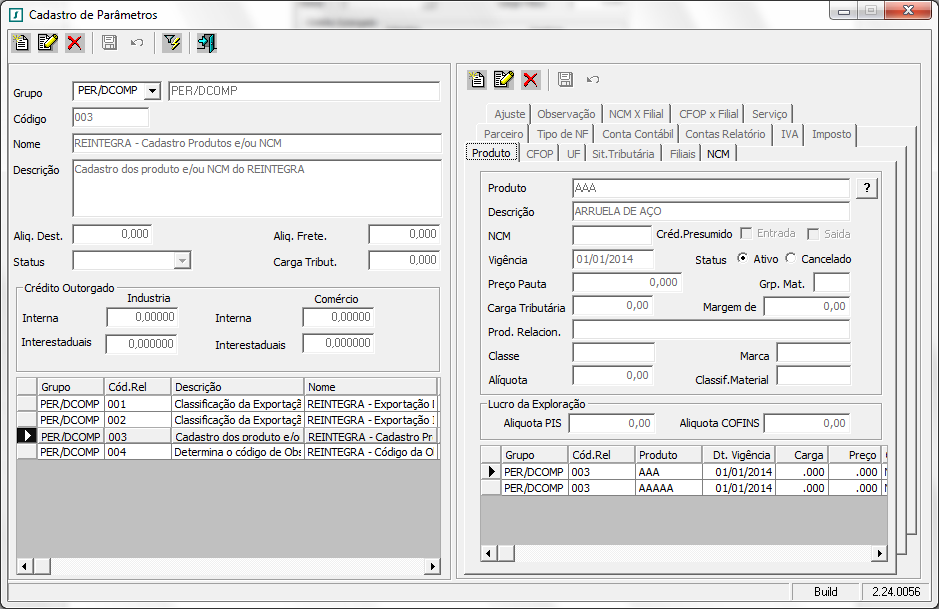Click the exit door icon in main toolbar

point(207,43)
